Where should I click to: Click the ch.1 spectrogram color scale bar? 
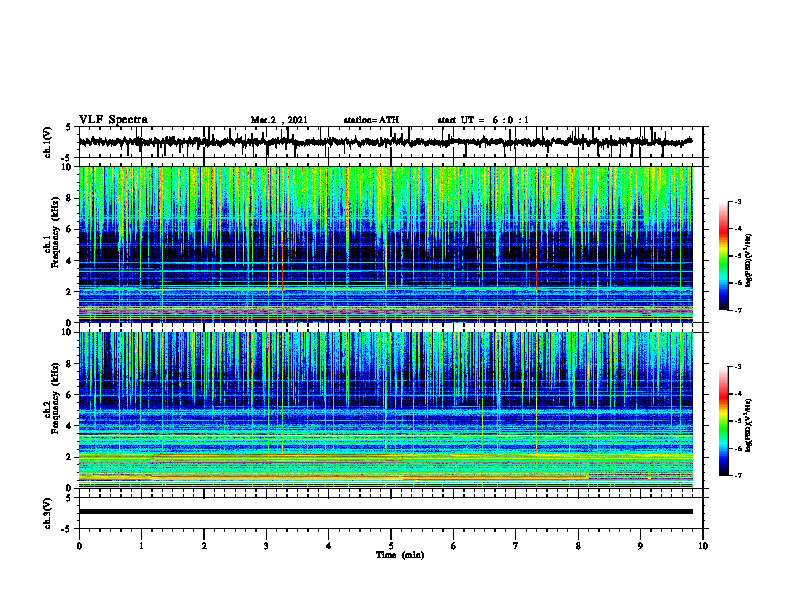pyautogui.click(x=724, y=256)
